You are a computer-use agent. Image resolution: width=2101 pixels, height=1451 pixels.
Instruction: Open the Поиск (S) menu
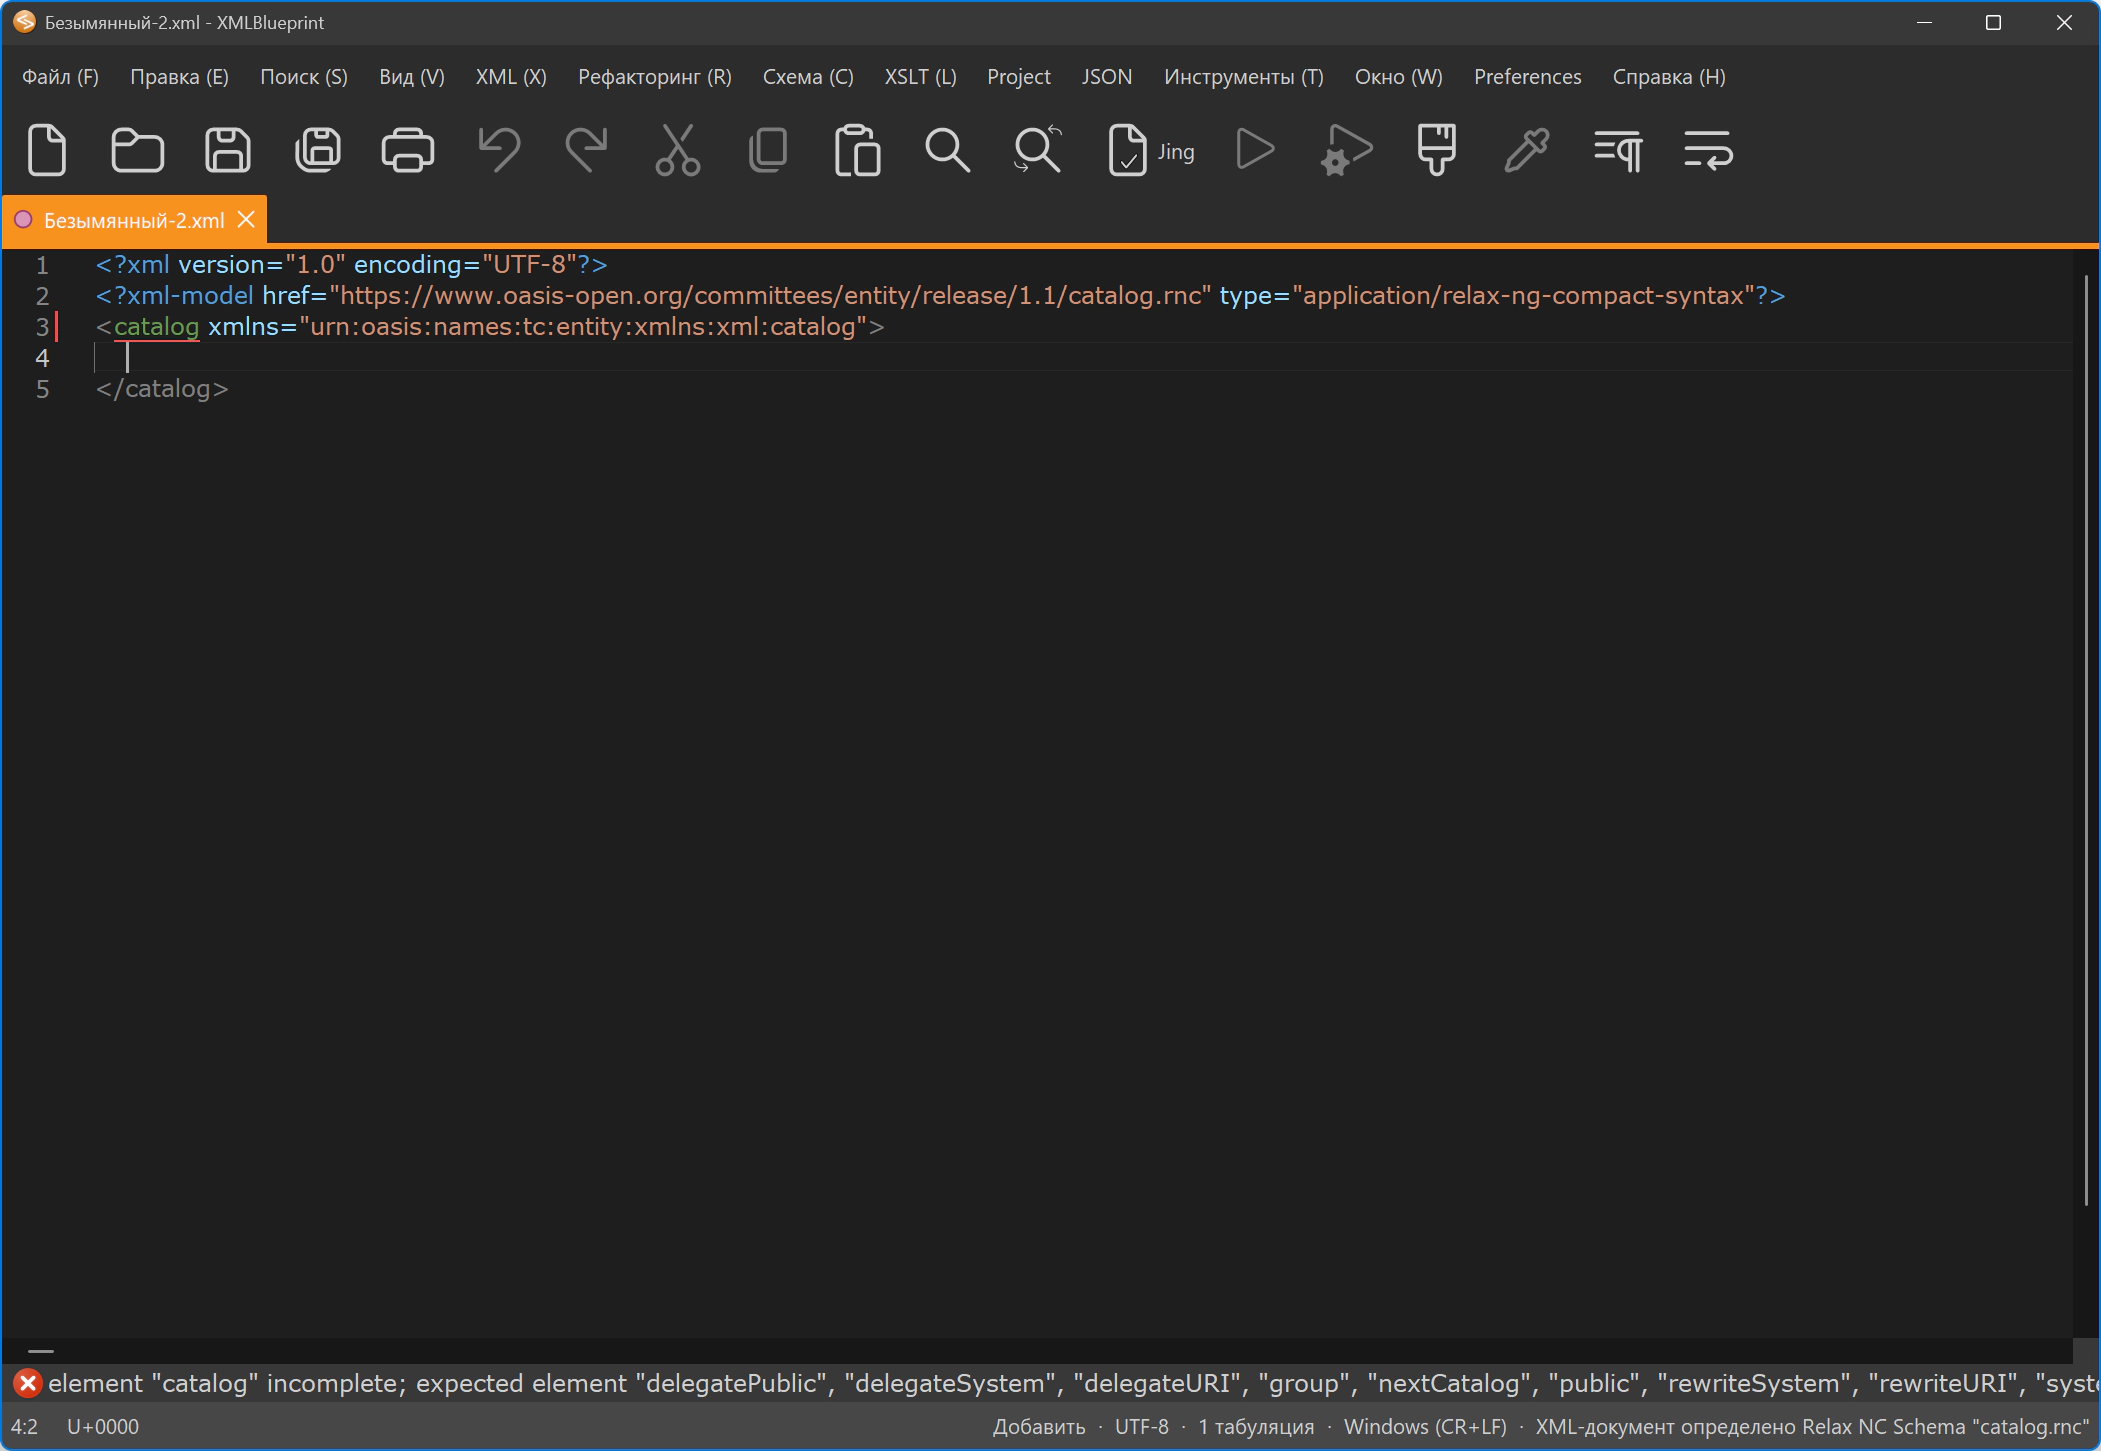tap(304, 77)
